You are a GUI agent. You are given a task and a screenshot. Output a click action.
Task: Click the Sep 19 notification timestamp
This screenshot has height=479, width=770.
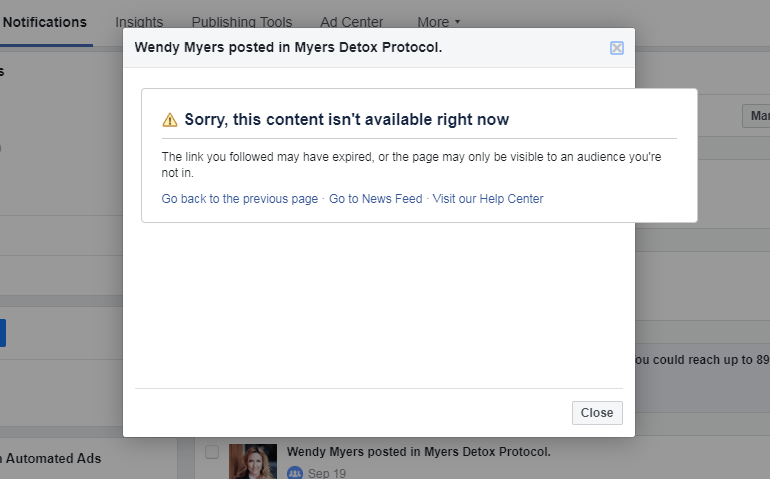326,473
